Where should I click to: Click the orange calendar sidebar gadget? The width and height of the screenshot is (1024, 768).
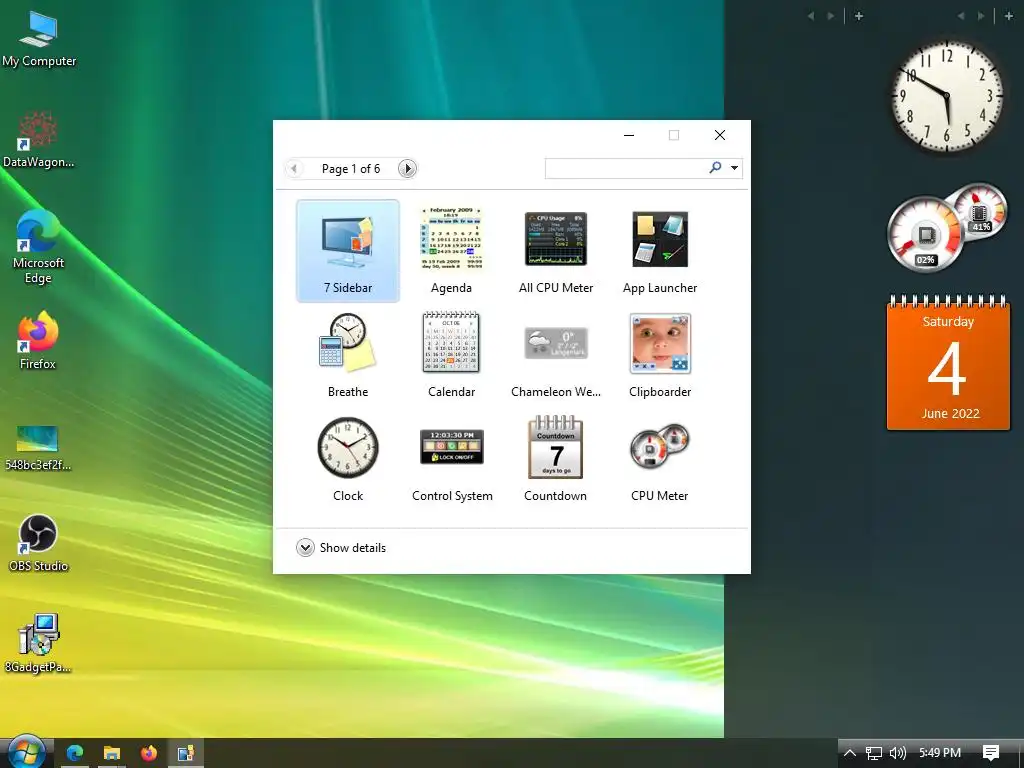[948, 362]
